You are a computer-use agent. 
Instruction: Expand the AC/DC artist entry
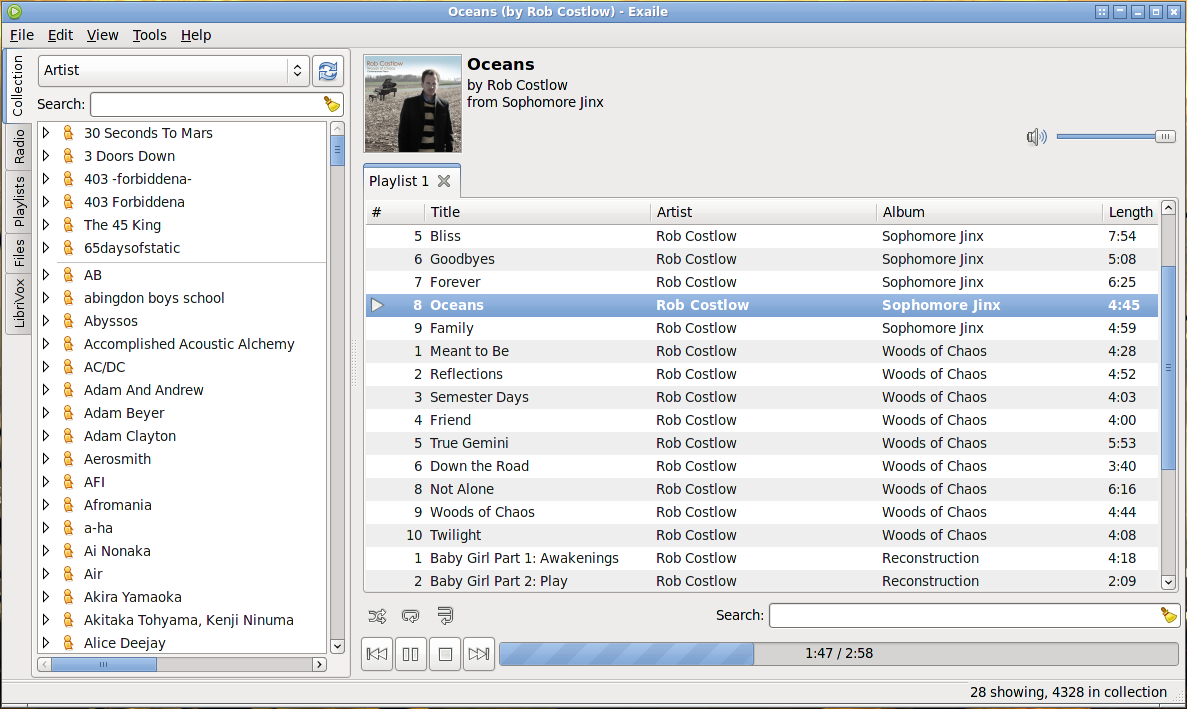(46, 367)
